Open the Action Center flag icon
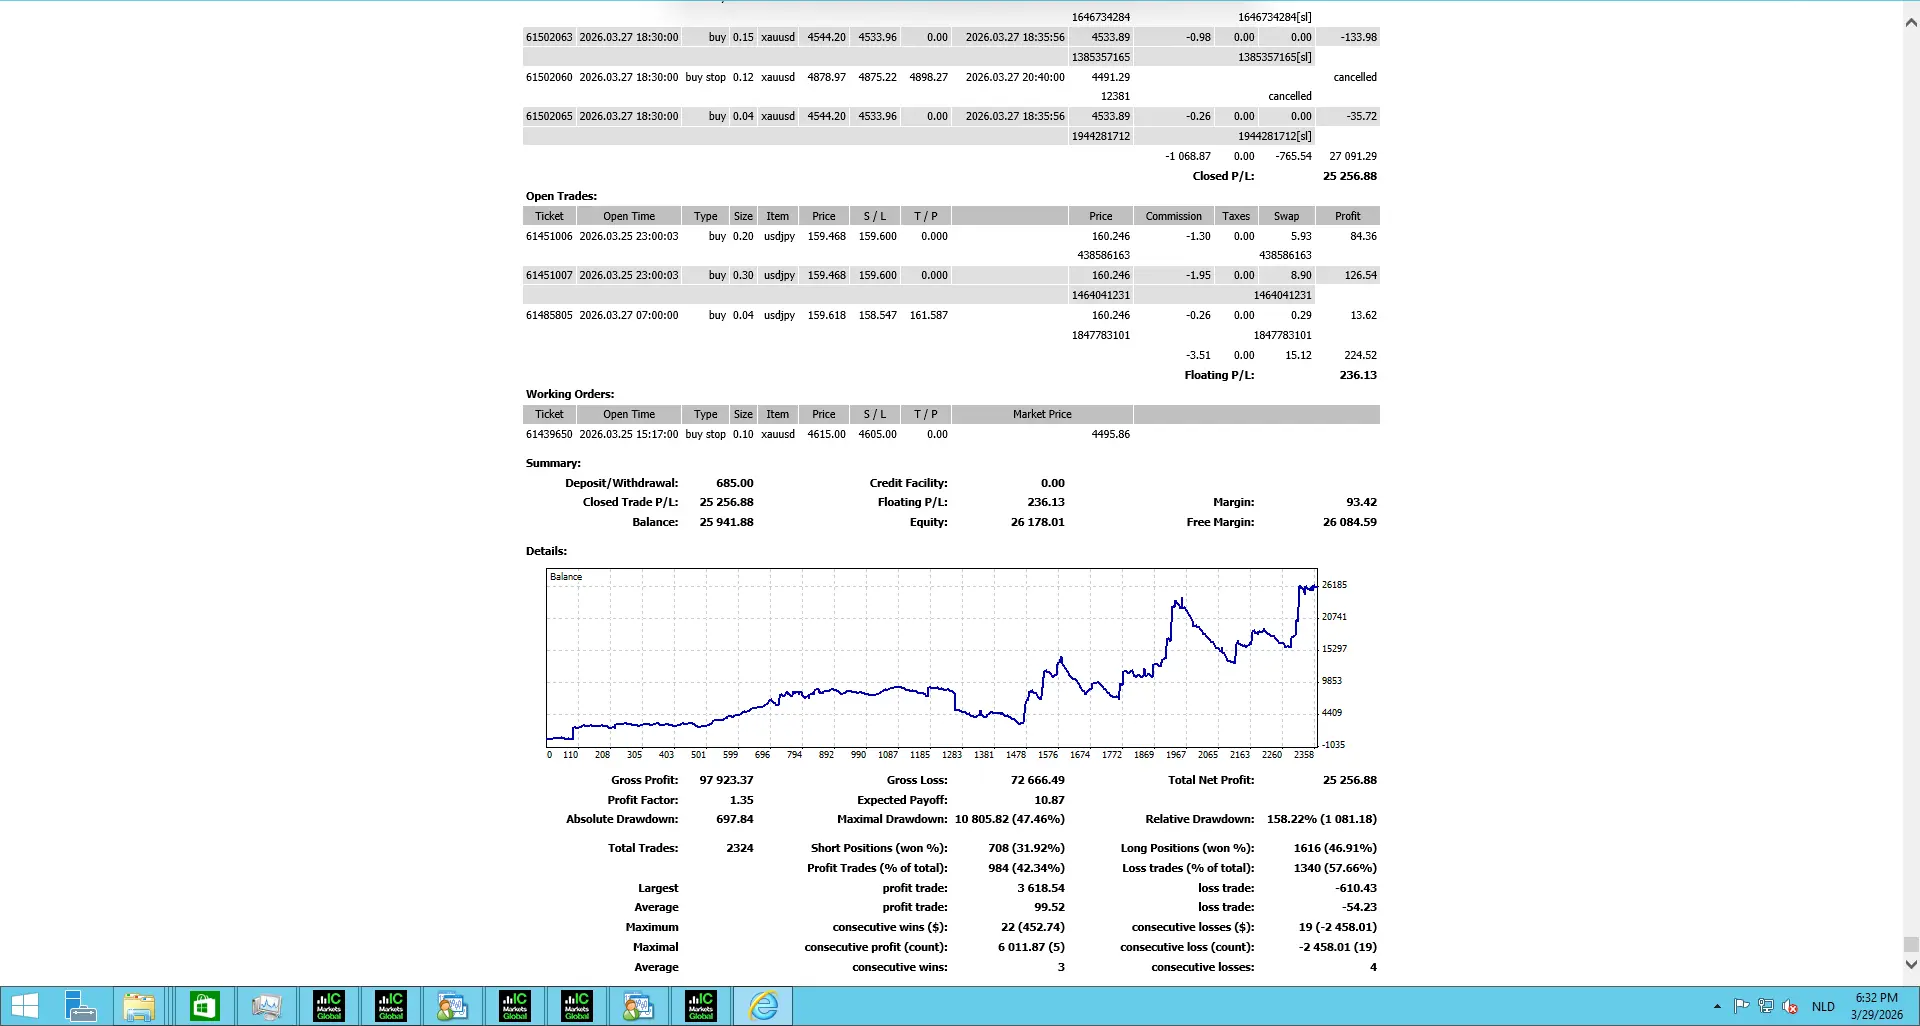The height and width of the screenshot is (1026, 1920). (x=1741, y=1006)
